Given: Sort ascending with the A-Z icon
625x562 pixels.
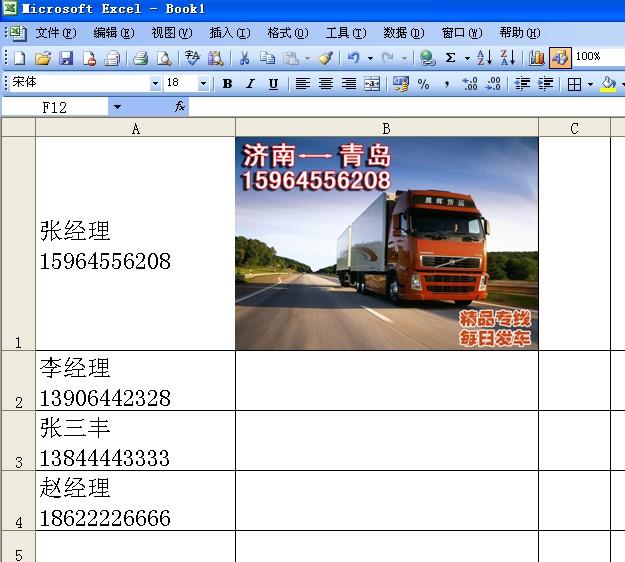Looking at the screenshot, I should 485,59.
